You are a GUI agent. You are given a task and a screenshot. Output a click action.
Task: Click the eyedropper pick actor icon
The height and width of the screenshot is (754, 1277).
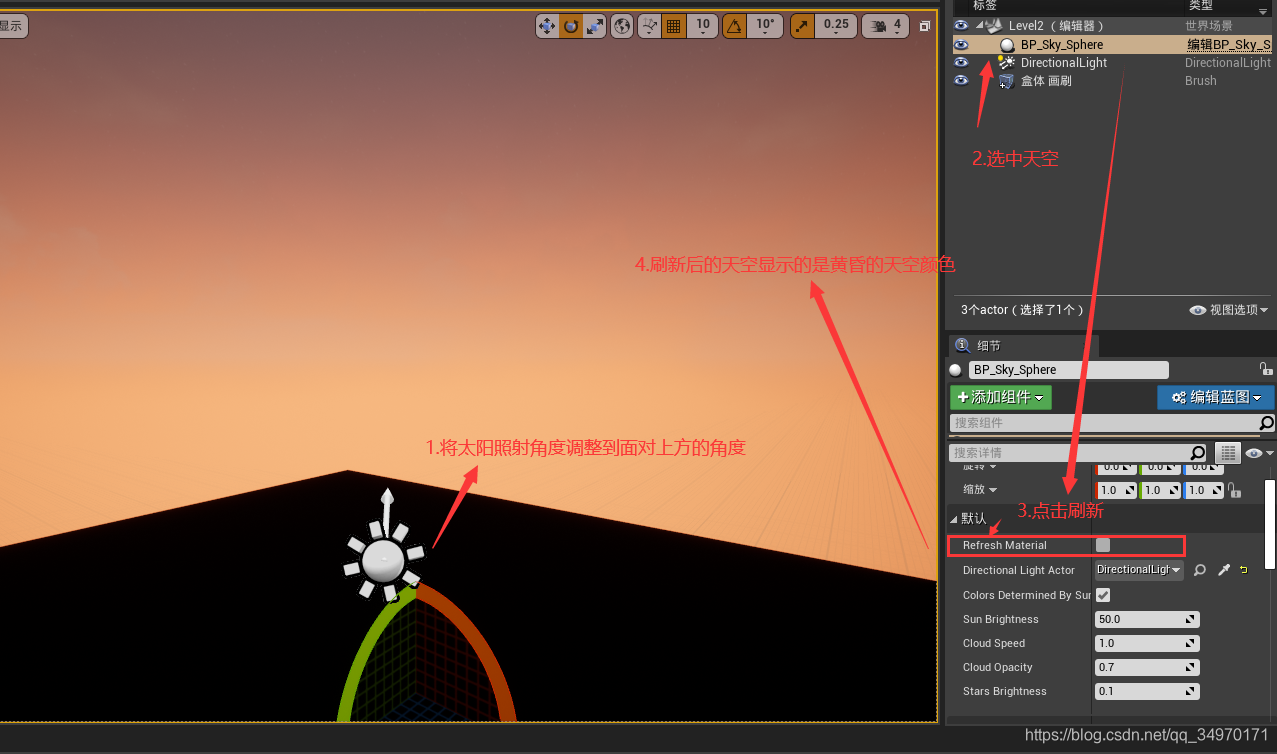click(1223, 570)
